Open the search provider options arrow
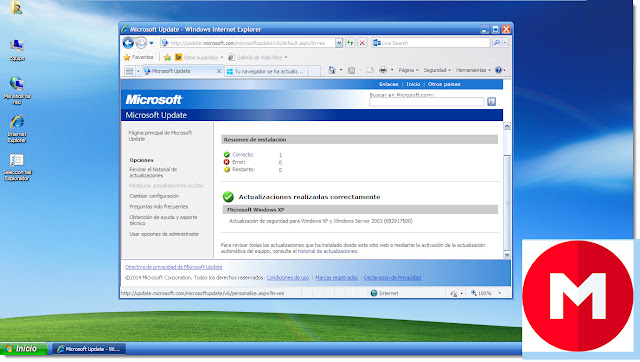The image size is (640, 362). (505, 42)
